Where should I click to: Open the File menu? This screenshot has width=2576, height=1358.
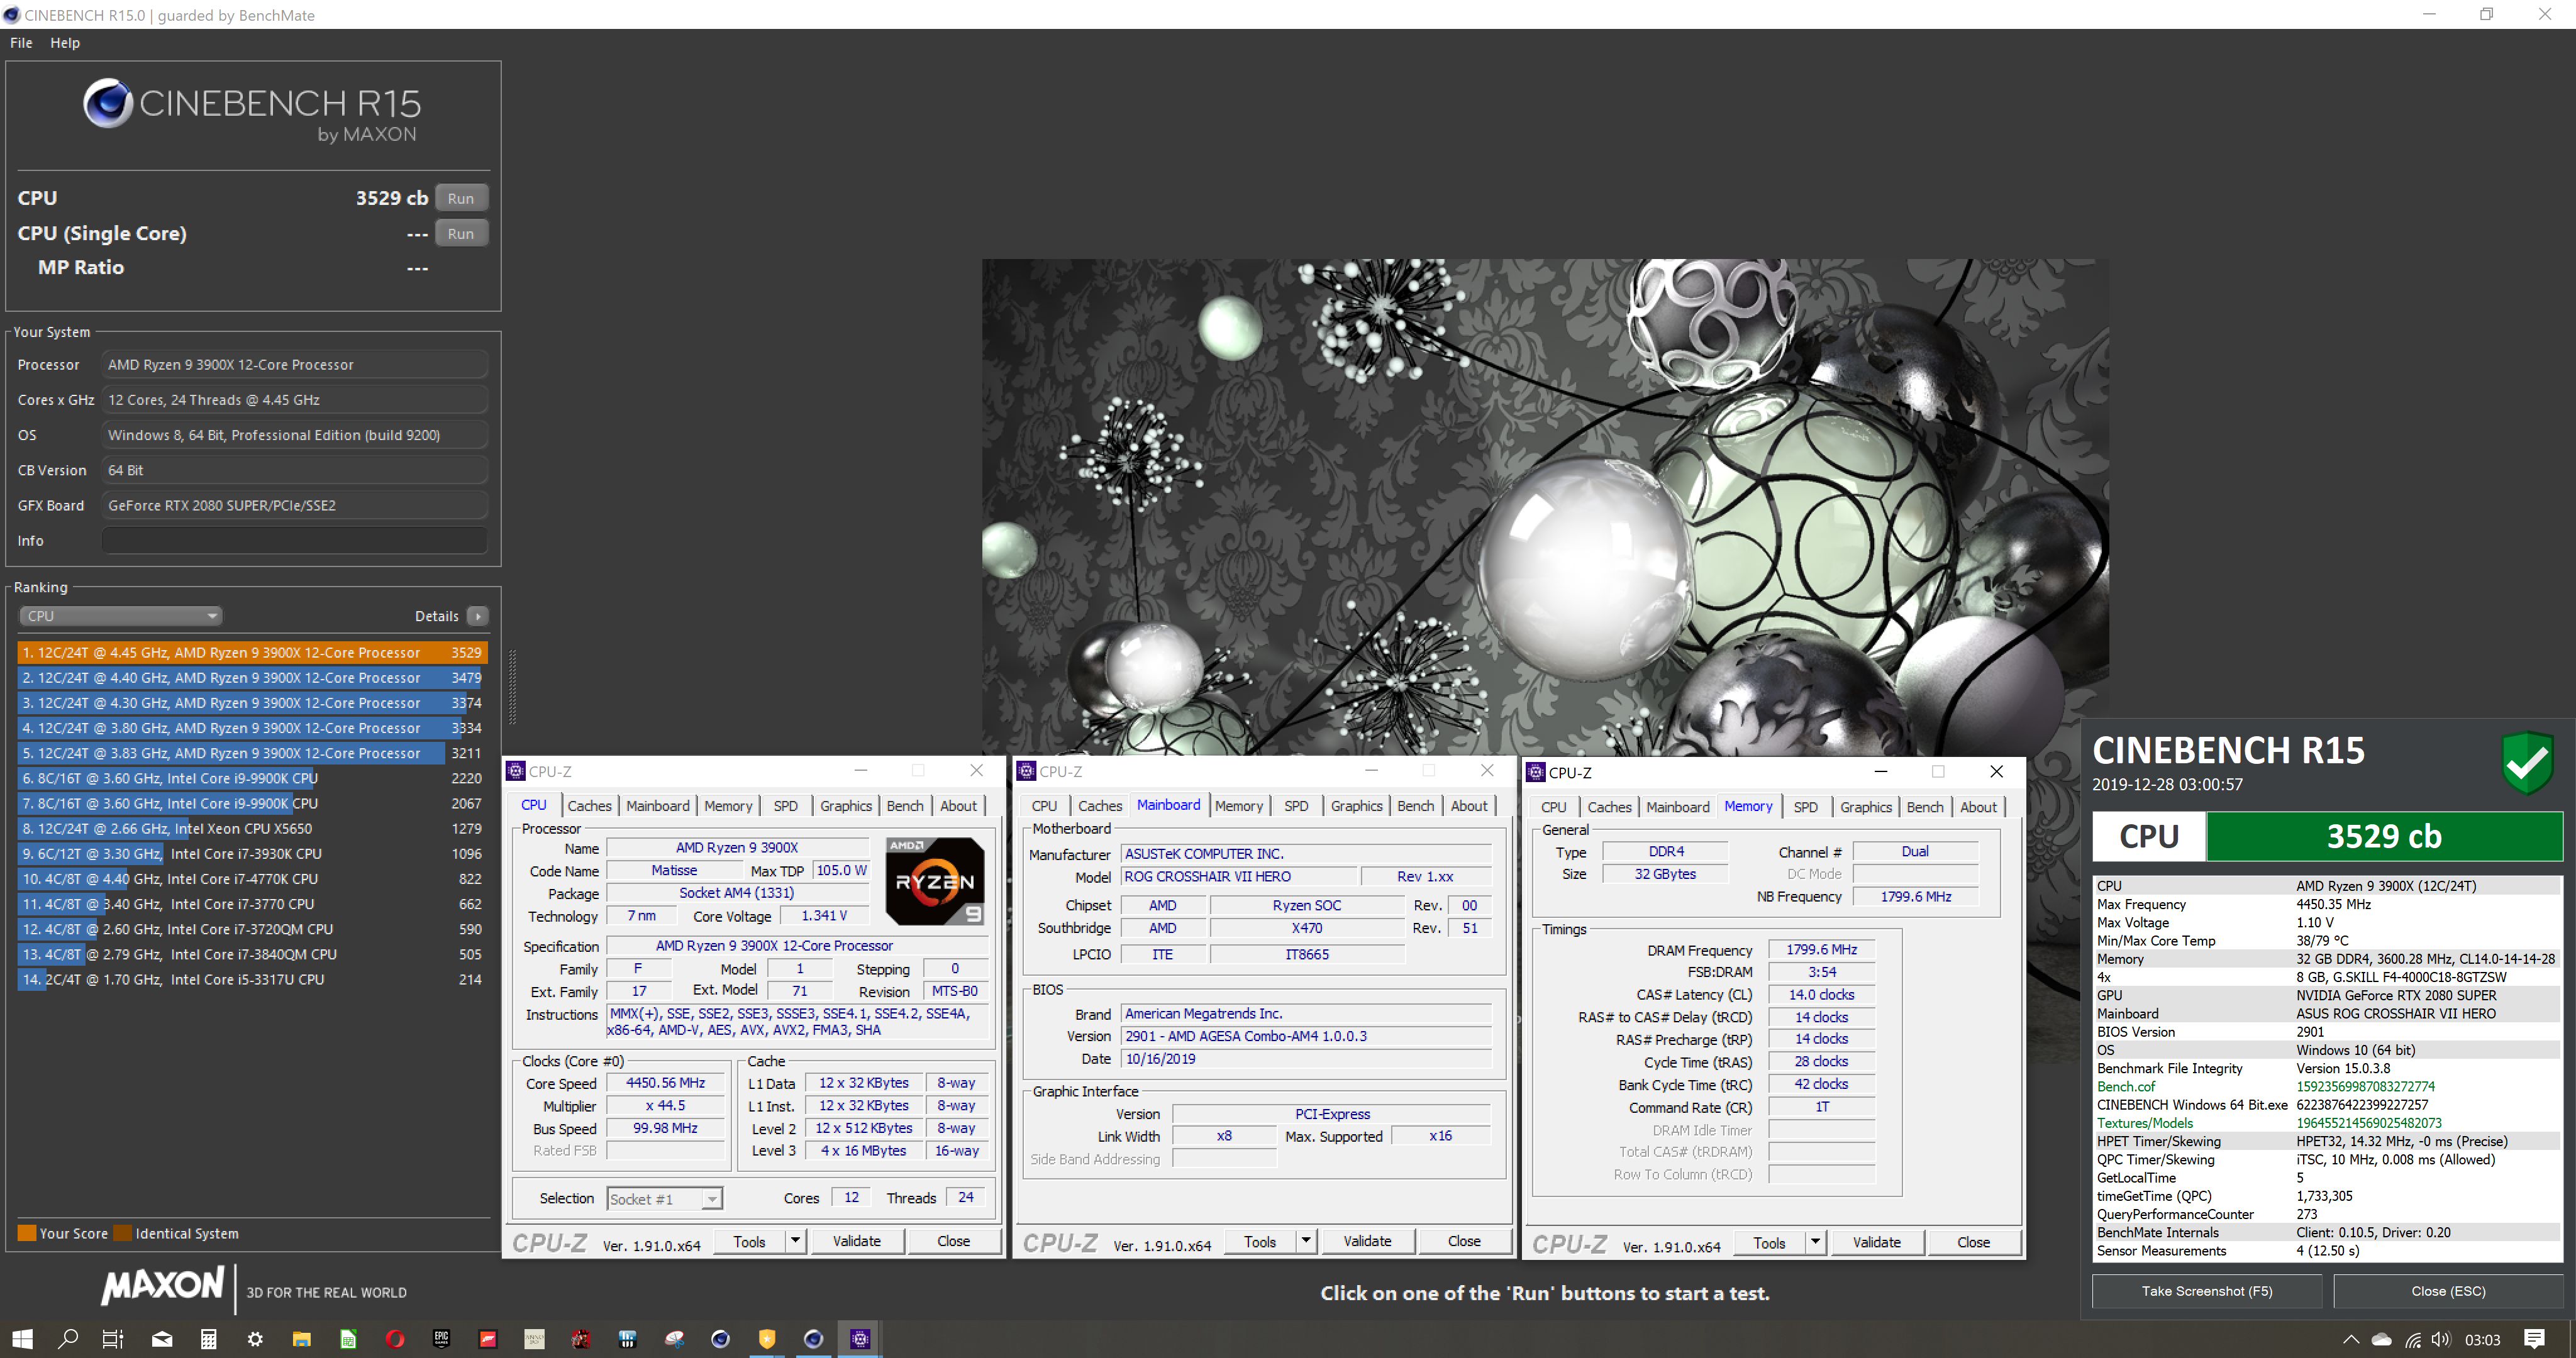coord(21,43)
